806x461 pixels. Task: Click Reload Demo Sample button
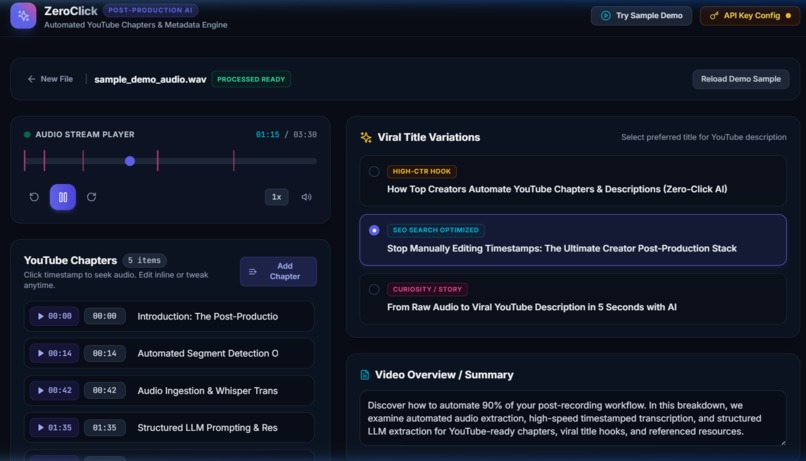(x=741, y=79)
